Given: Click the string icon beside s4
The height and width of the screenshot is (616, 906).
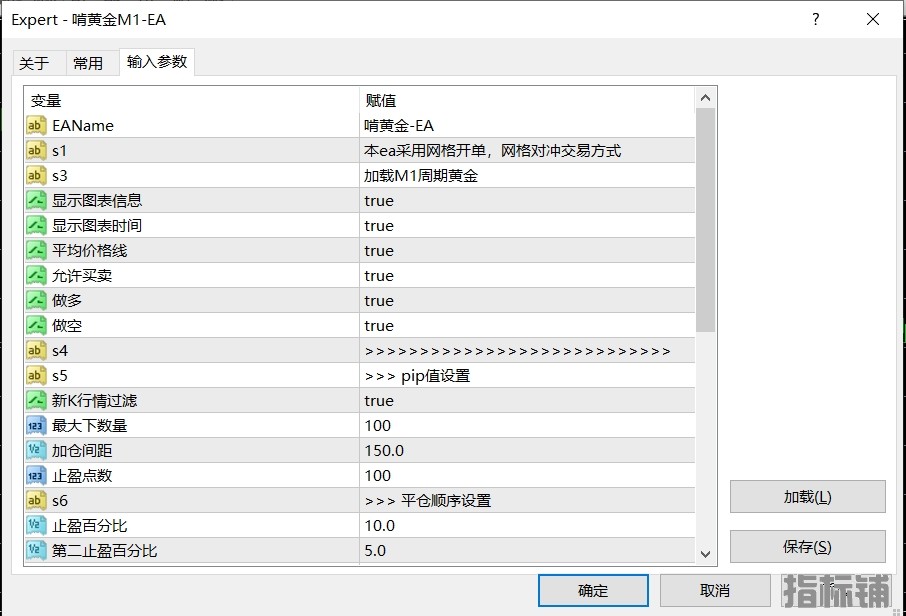Looking at the screenshot, I should click(36, 351).
